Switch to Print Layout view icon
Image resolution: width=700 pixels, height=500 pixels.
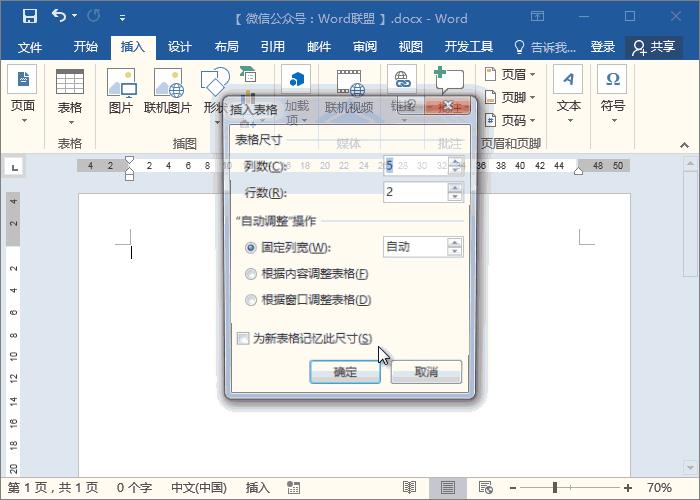tap(448, 488)
